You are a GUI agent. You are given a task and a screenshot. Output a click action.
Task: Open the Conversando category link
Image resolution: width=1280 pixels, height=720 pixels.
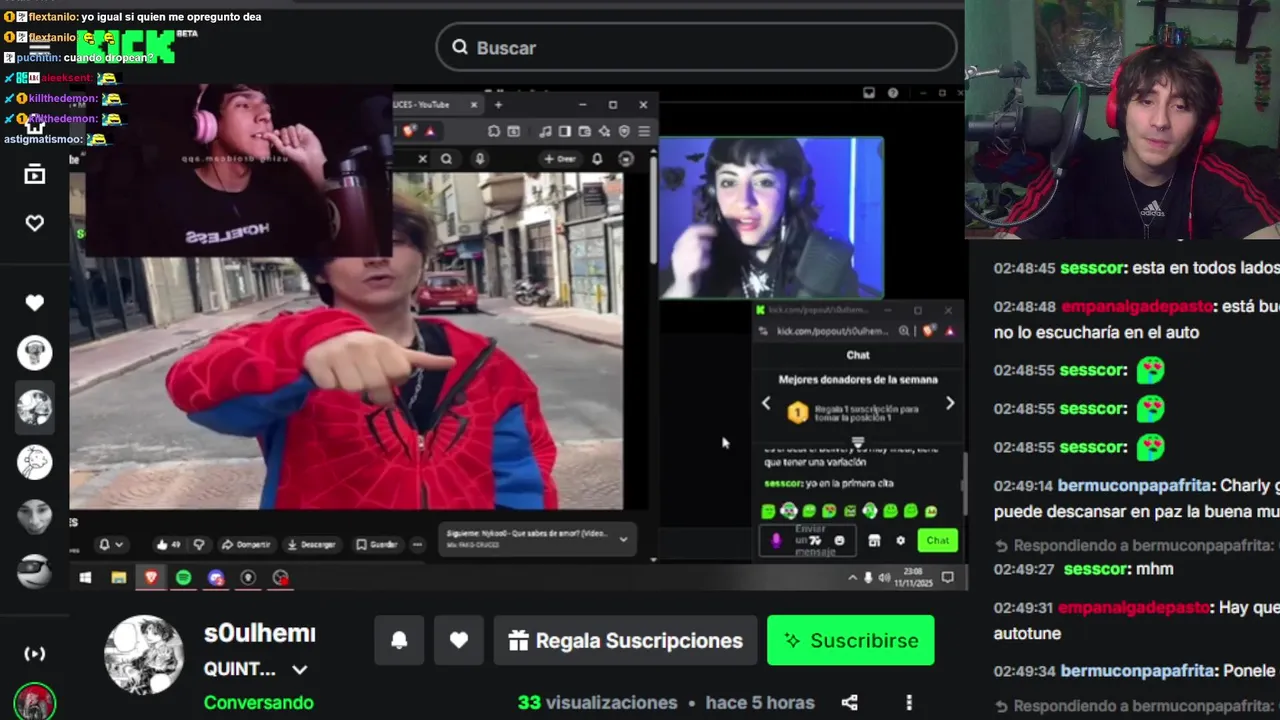[x=258, y=702]
